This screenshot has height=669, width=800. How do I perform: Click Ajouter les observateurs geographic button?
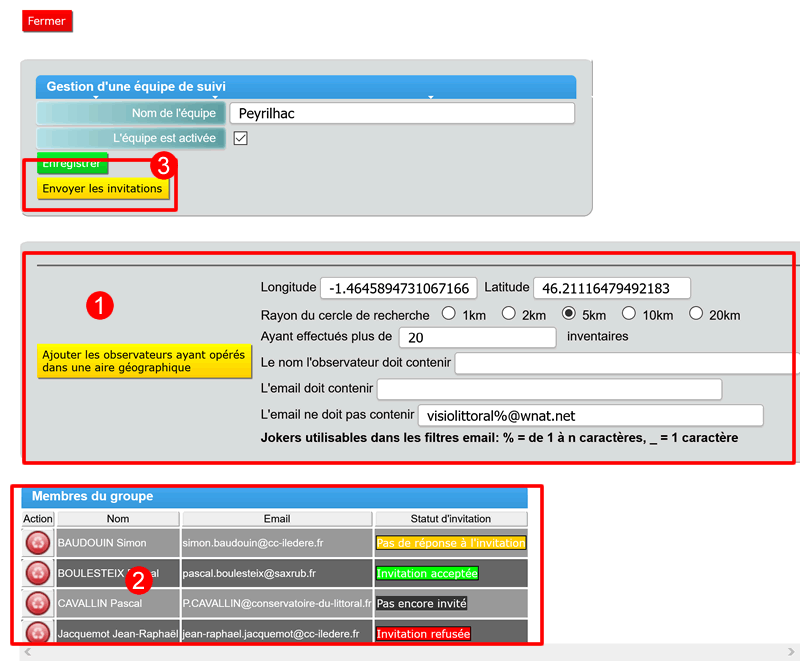coord(144,361)
